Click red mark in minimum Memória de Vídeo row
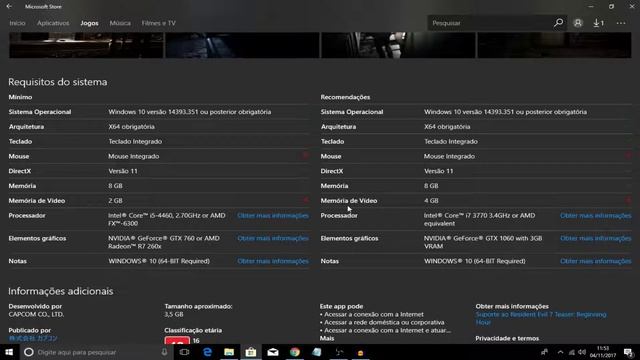The image size is (640, 360). coord(305,200)
